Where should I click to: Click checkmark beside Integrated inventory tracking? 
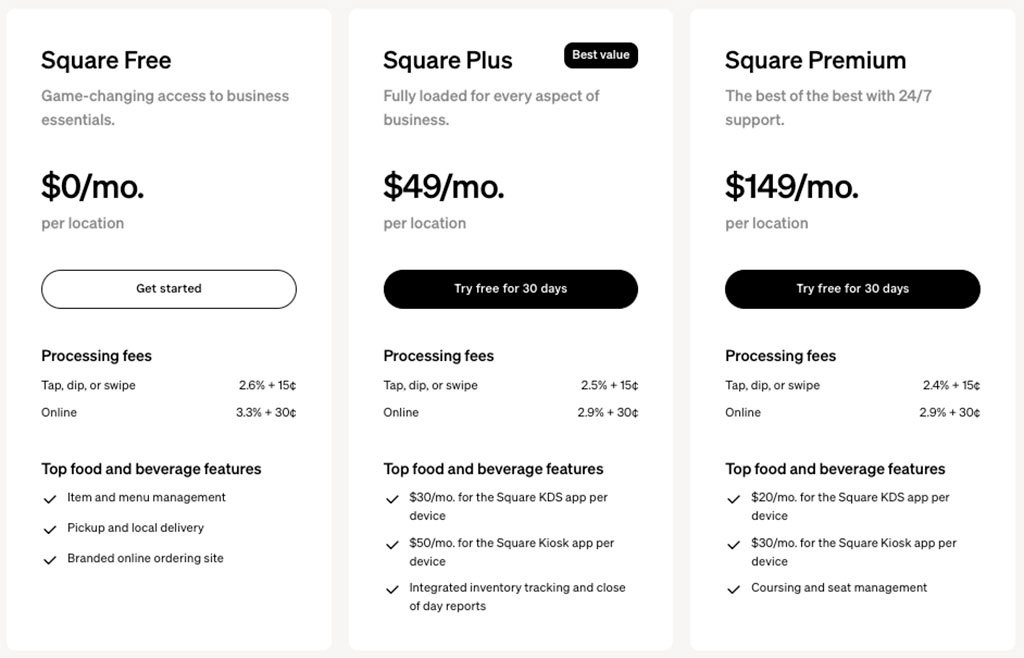click(392, 590)
